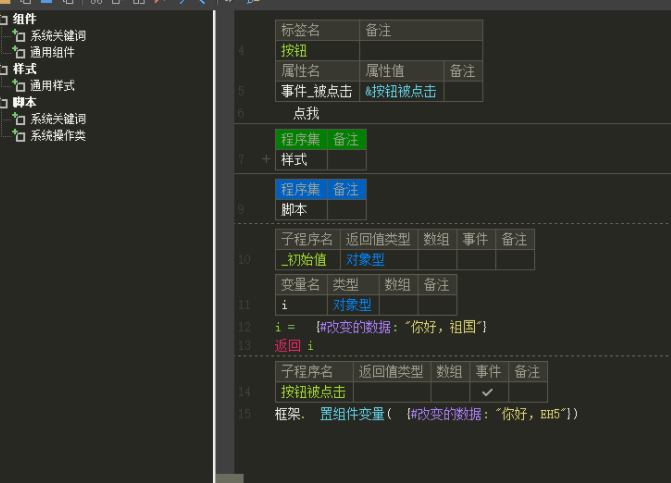The image size is (671, 483).
Task: Select 系统关键词 under the 组件 node
Action: click(x=58, y=36)
